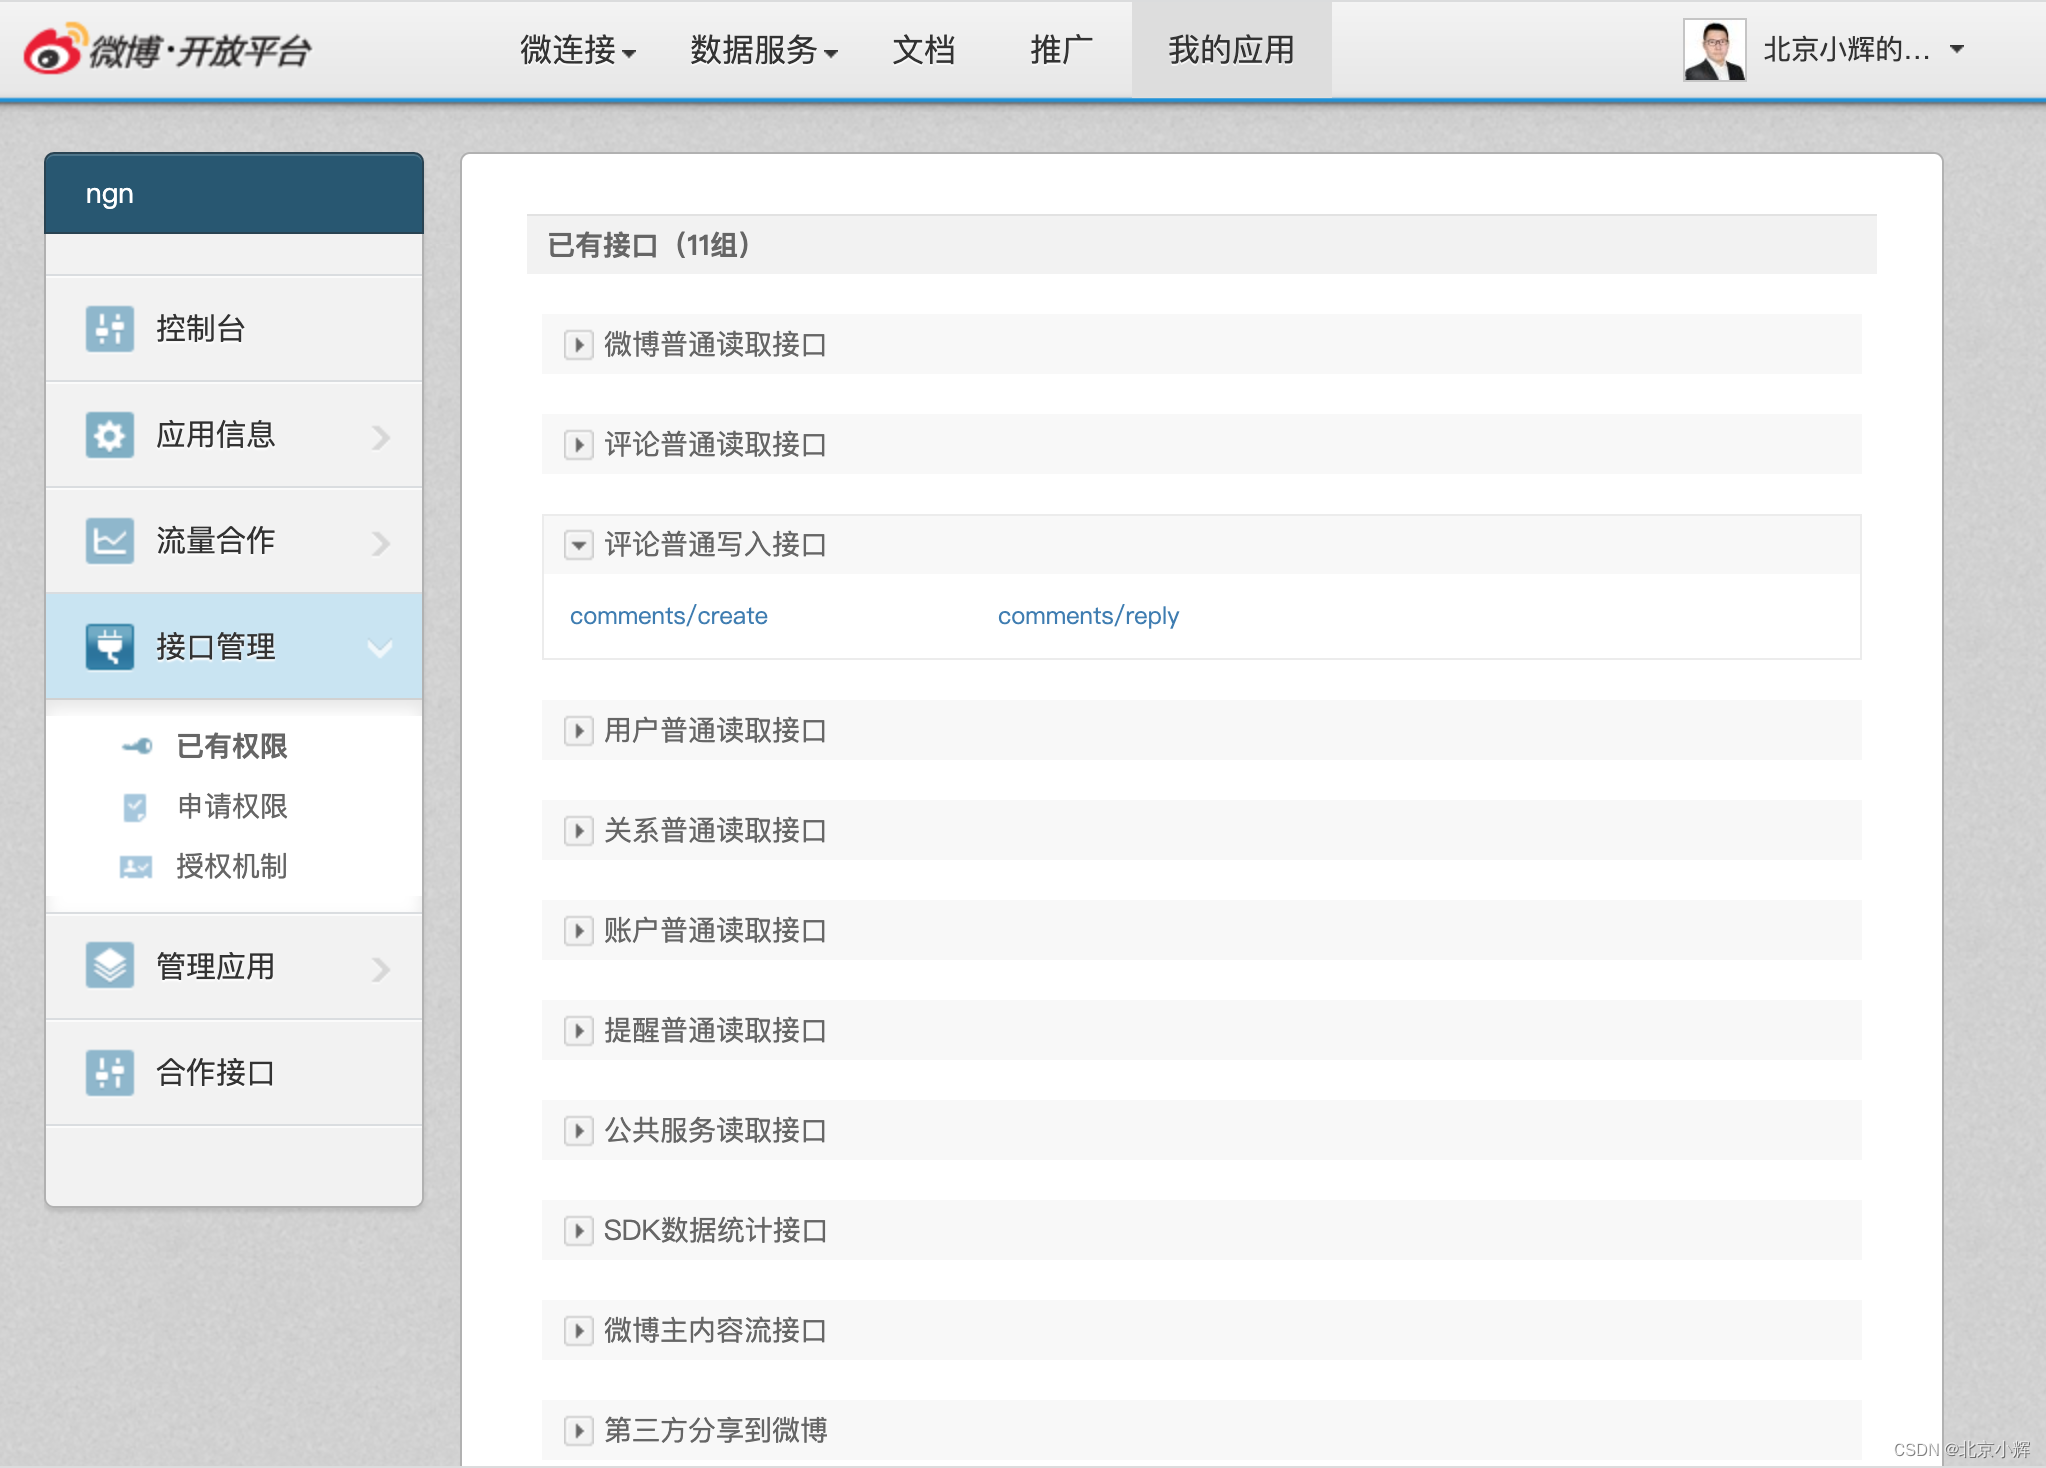Click the user avatar photo
This screenshot has height=1468, width=2046.
point(1714,49)
